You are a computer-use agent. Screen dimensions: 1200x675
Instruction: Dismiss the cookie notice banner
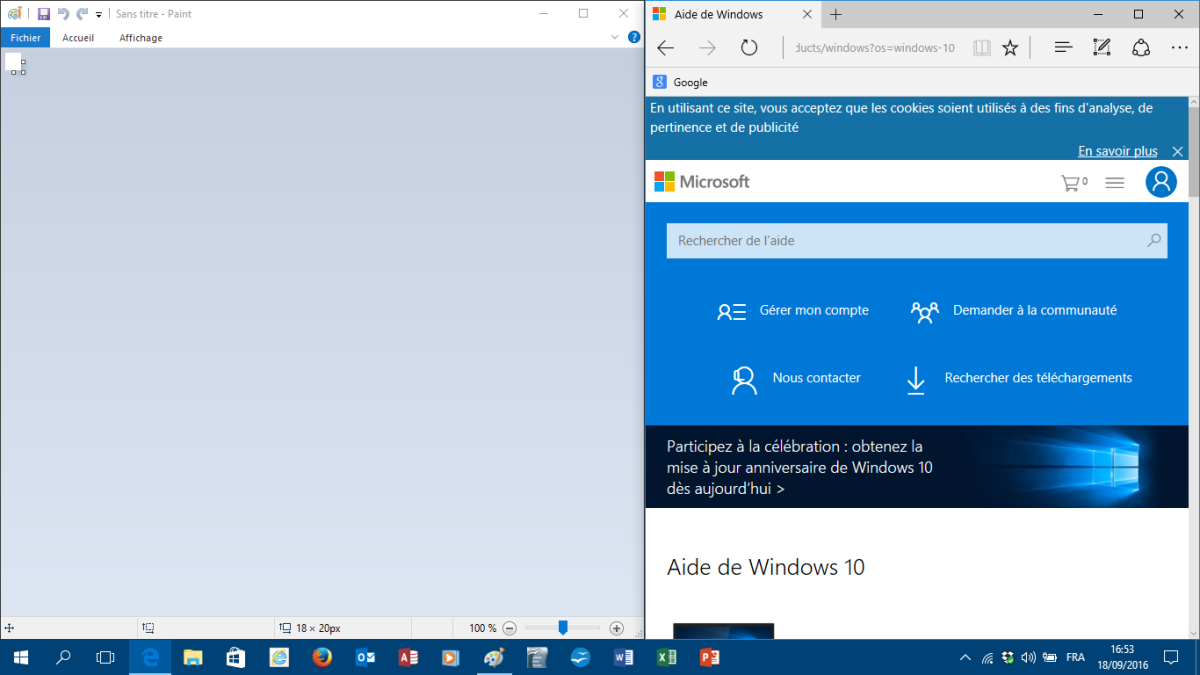[x=1177, y=151]
